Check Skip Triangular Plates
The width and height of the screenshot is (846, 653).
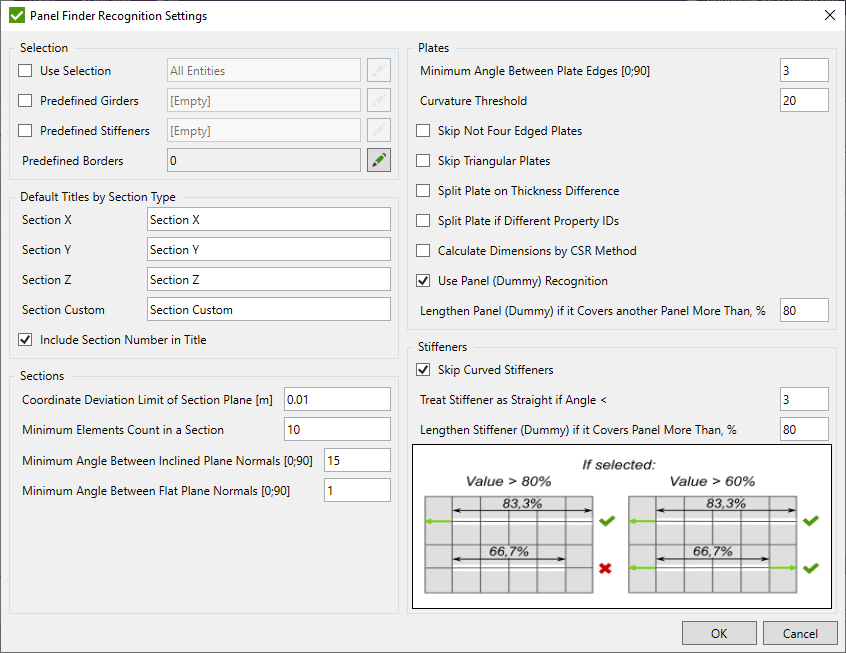click(423, 160)
